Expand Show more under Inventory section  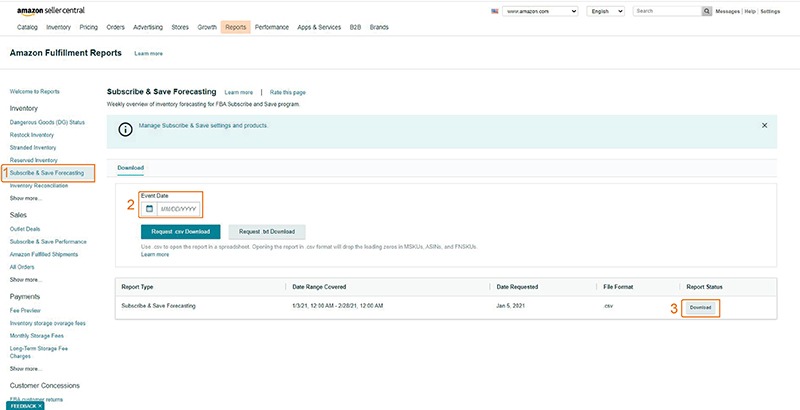point(26,198)
